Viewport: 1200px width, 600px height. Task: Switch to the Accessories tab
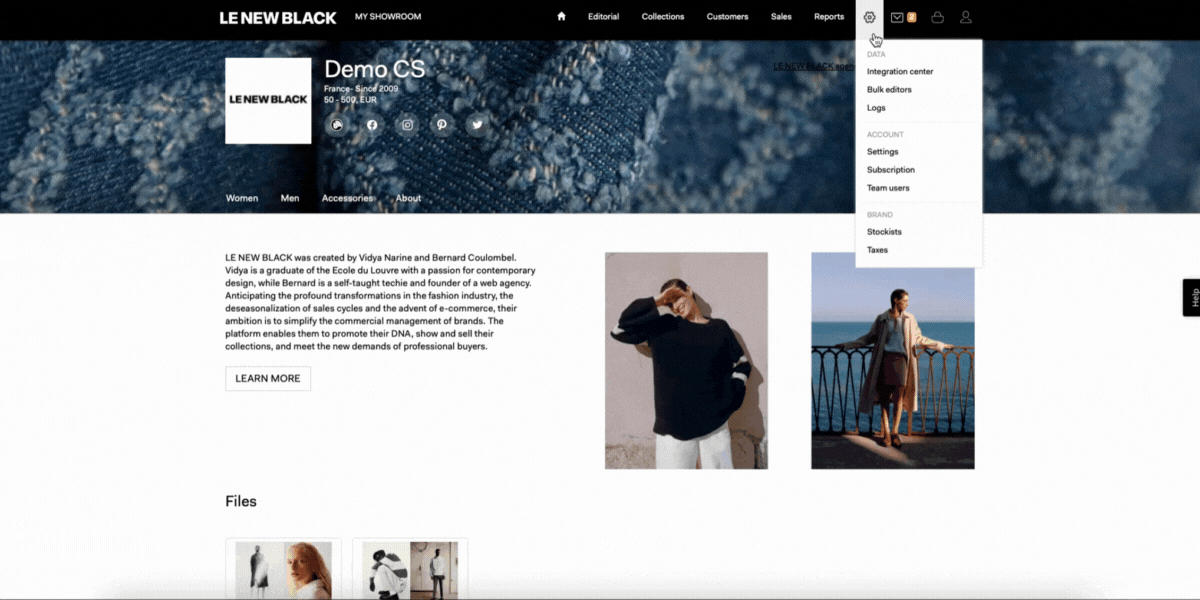tap(347, 198)
